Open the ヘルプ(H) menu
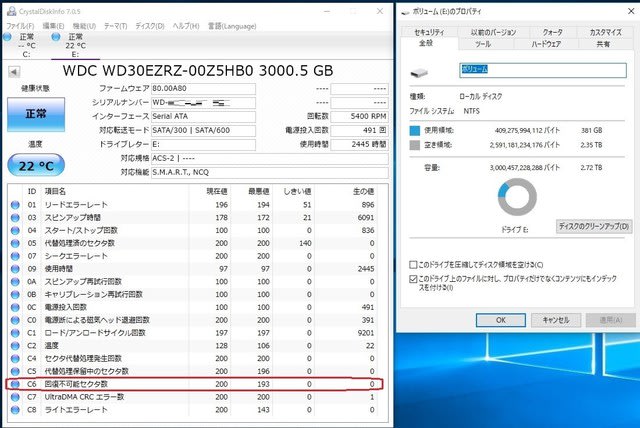The width and height of the screenshot is (640, 428). click(x=186, y=26)
